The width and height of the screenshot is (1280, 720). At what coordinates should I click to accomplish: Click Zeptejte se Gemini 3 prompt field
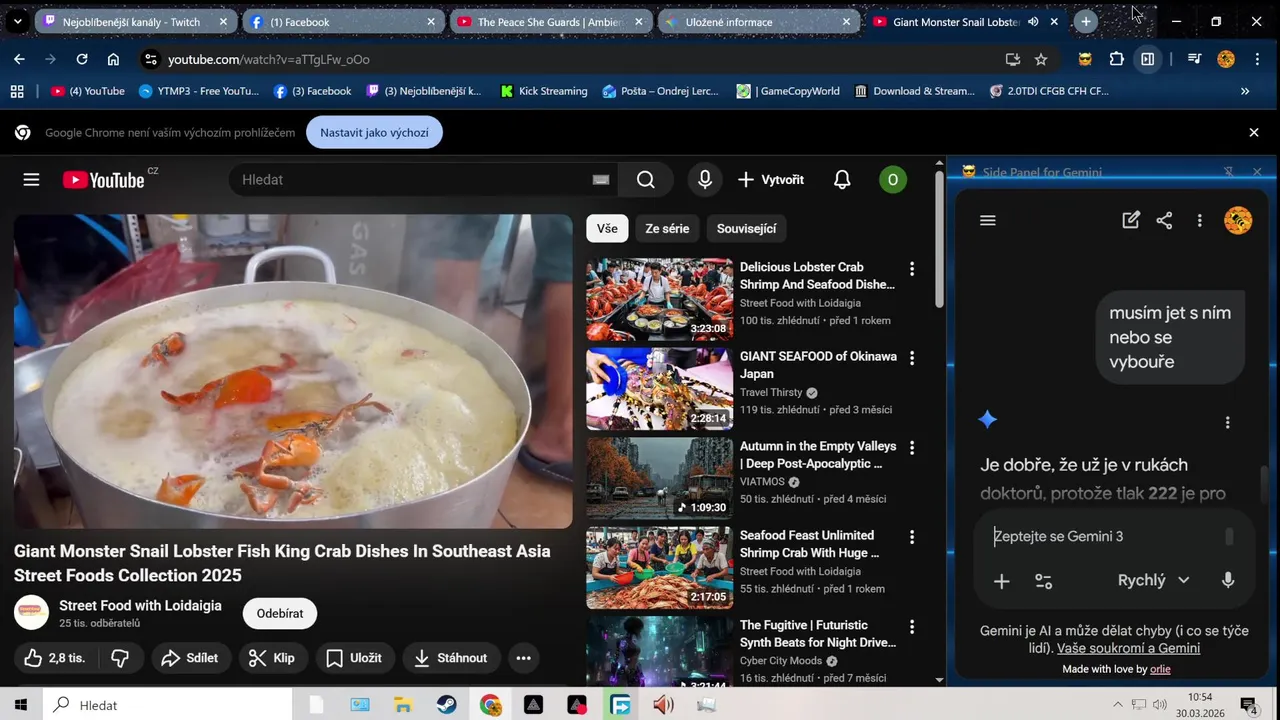pos(1105,537)
